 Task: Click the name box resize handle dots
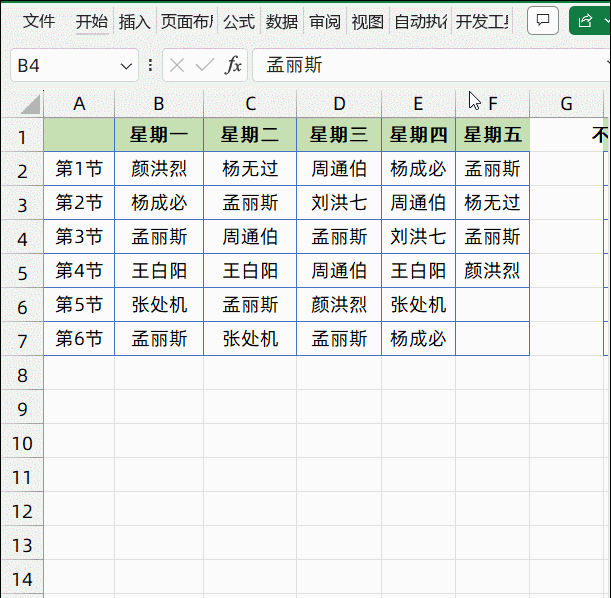pos(150,66)
